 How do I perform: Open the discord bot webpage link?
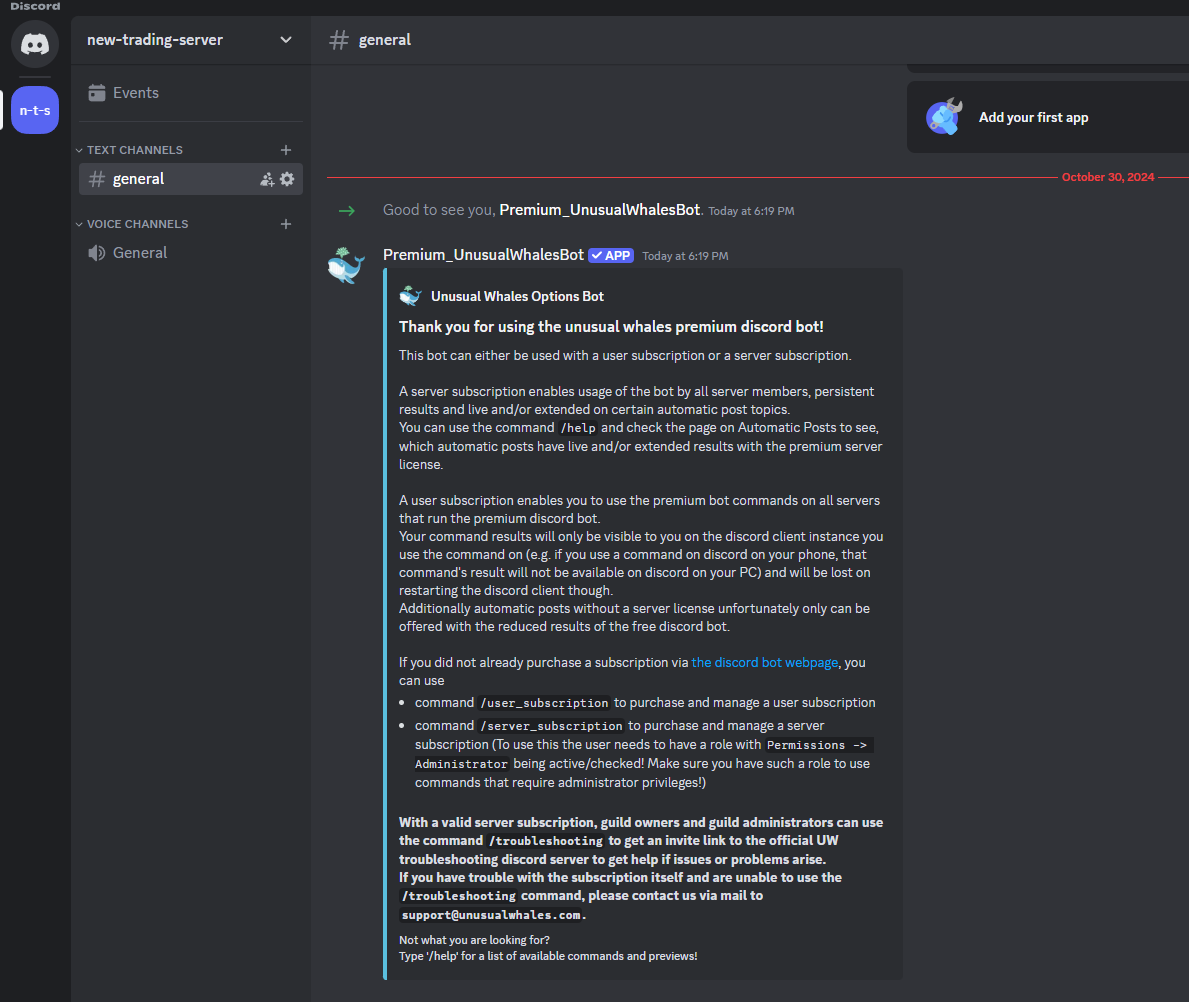(x=764, y=662)
